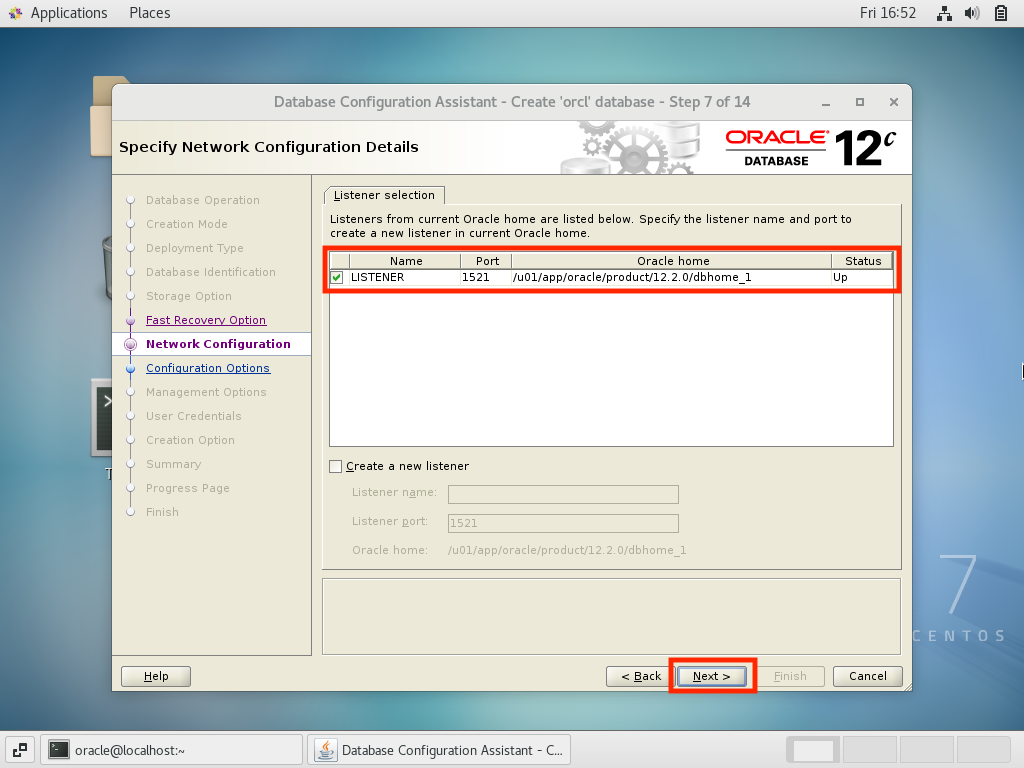Click the Status column header

point(863,261)
